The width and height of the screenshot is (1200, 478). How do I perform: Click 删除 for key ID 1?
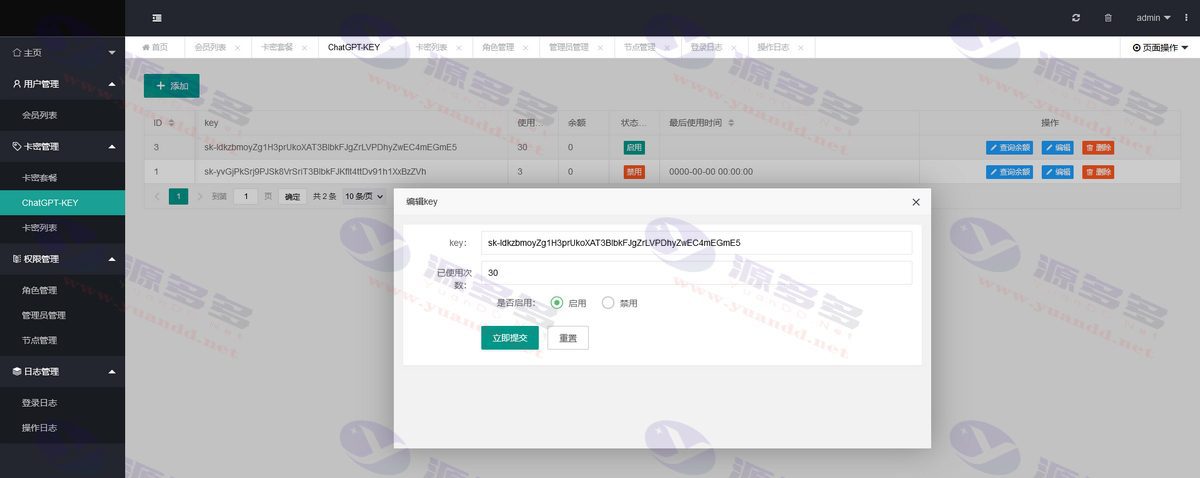pos(1098,172)
